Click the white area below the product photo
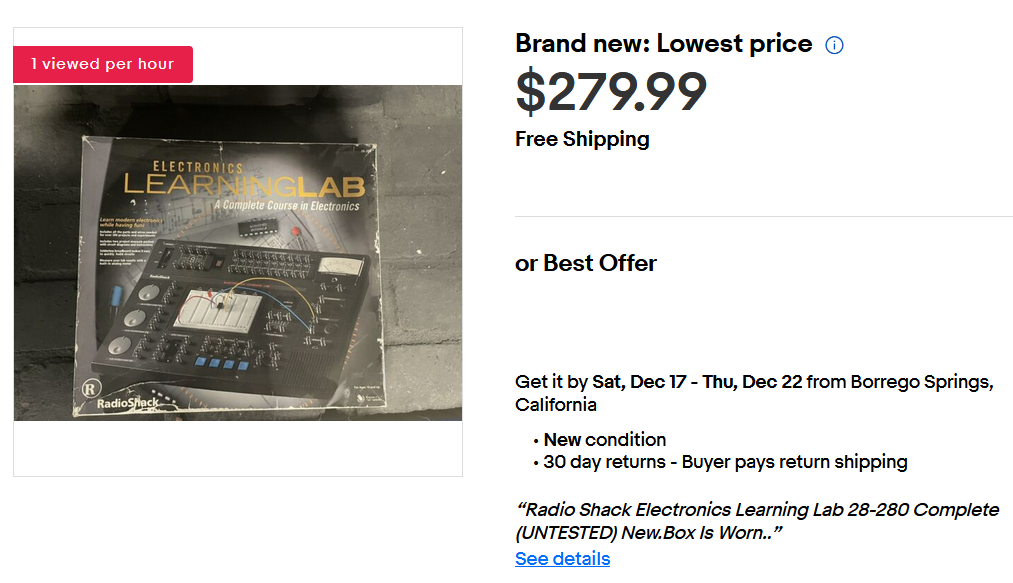Image resolution: width=1013 pixels, height=583 pixels. click(238, 449)
